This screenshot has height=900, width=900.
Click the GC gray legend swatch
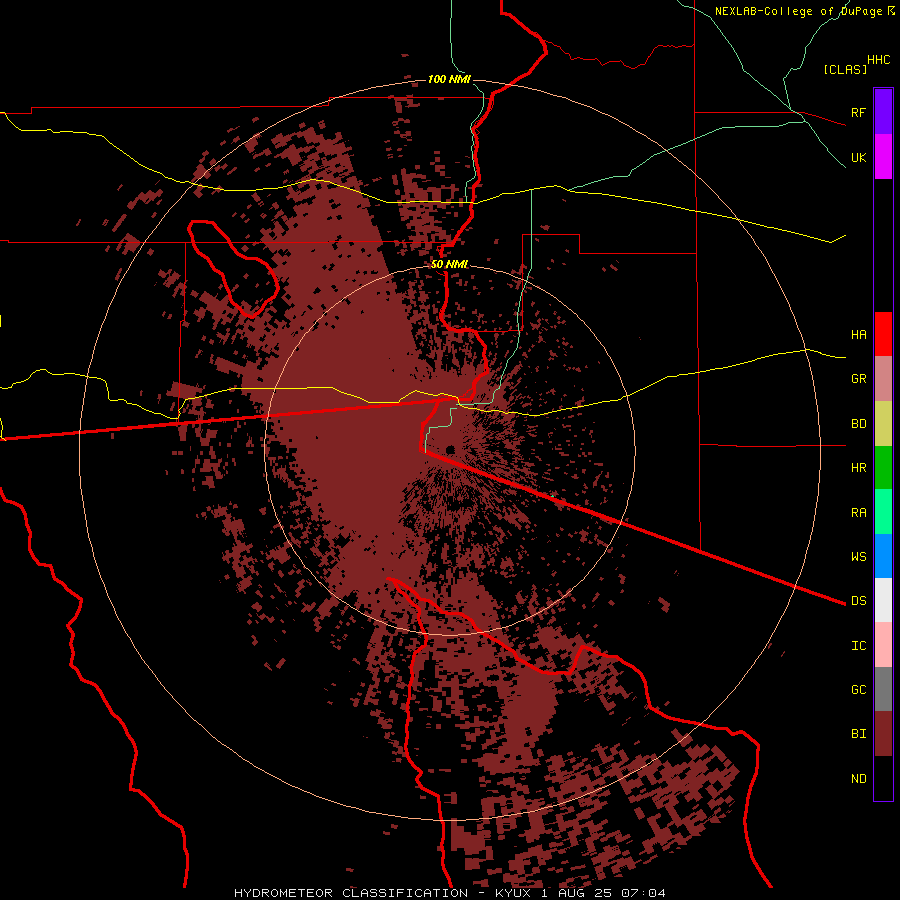[883, 689]
